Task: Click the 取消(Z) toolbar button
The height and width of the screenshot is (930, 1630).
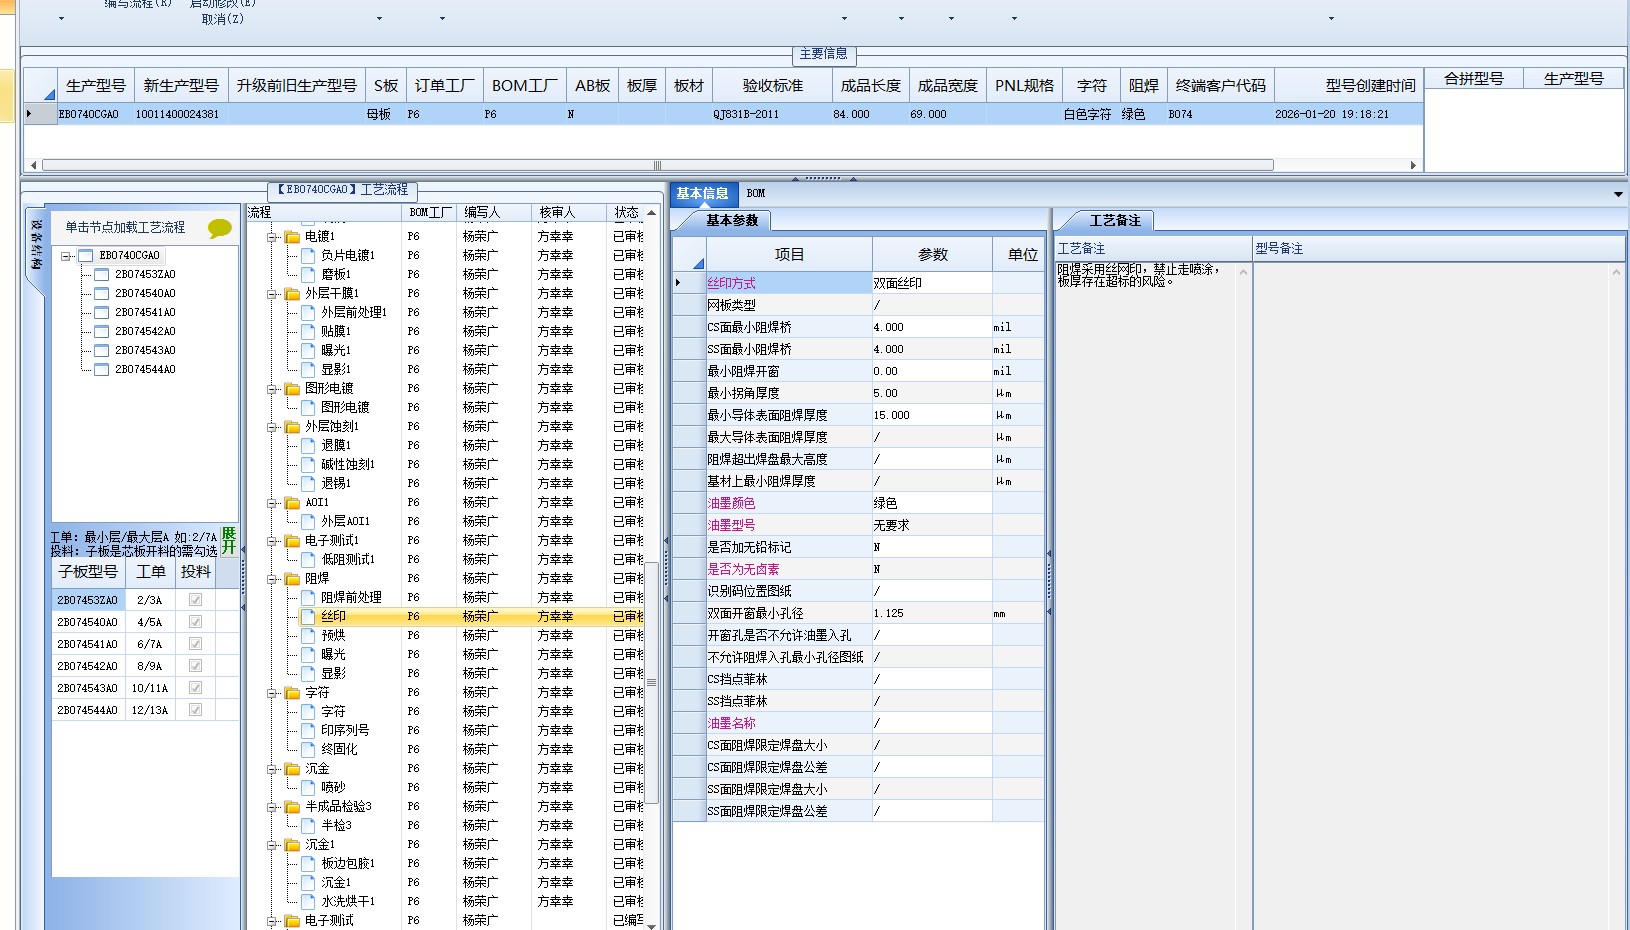Action: pyautogui.click(x=222, y=19)
